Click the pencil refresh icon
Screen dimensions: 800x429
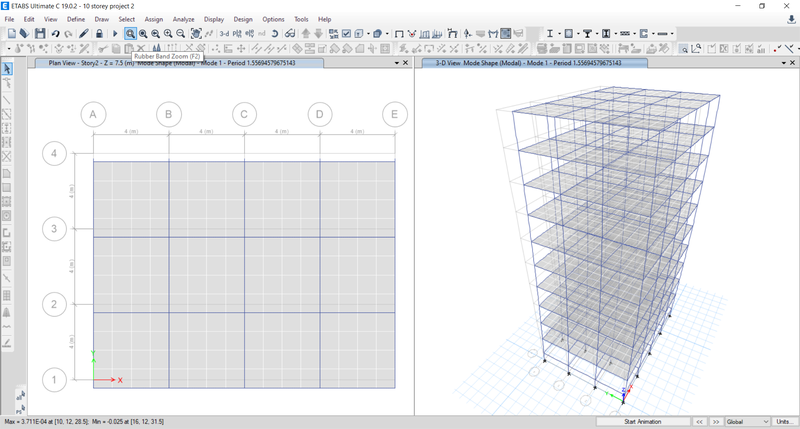[84, 34]
